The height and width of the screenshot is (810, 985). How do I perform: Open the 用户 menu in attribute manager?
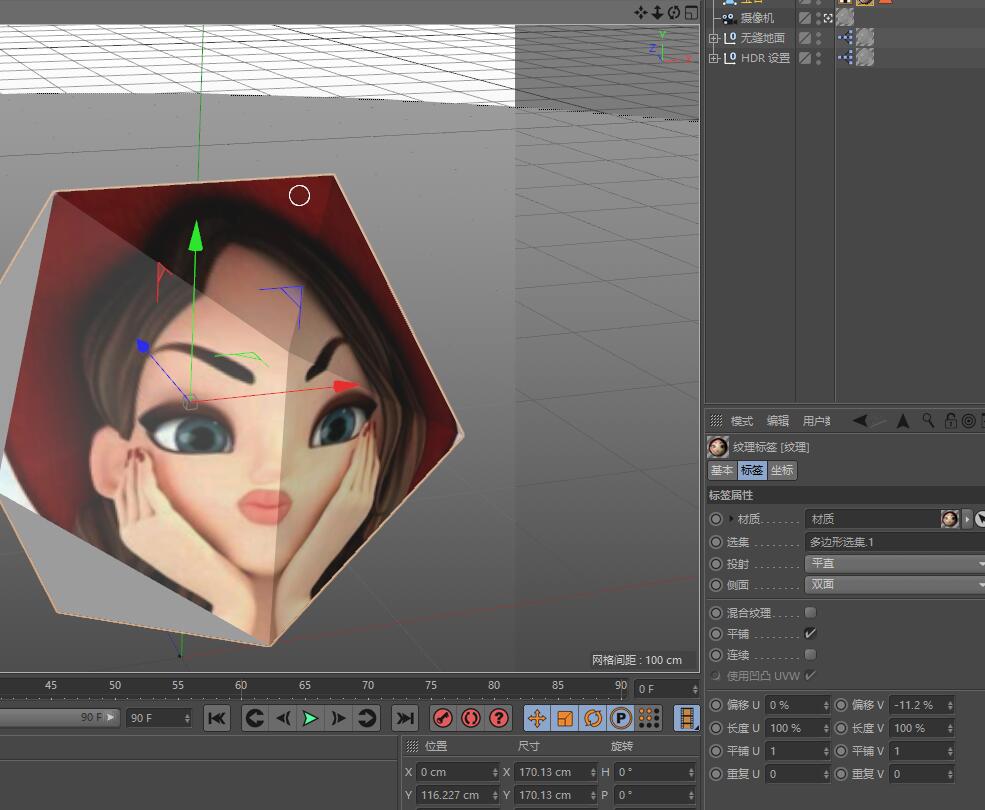click(817, 421)
